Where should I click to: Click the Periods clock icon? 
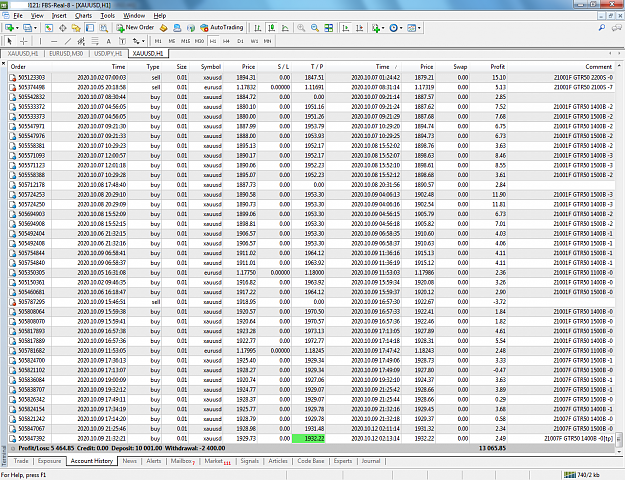393,28
